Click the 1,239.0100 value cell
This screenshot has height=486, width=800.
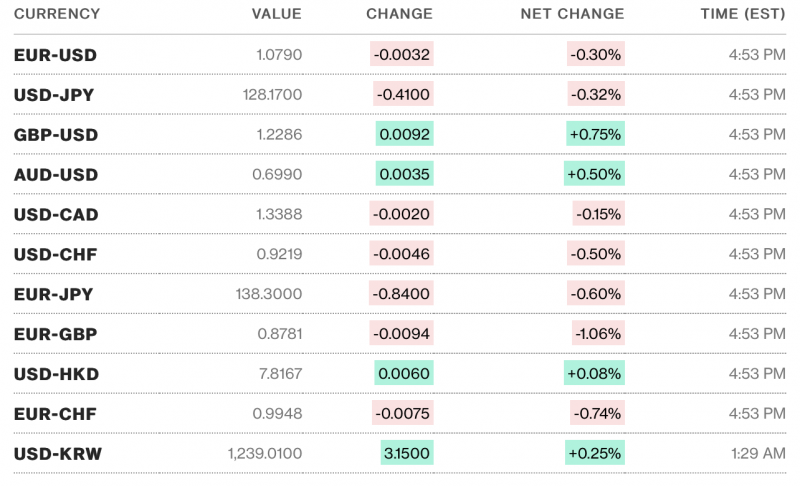265,454
